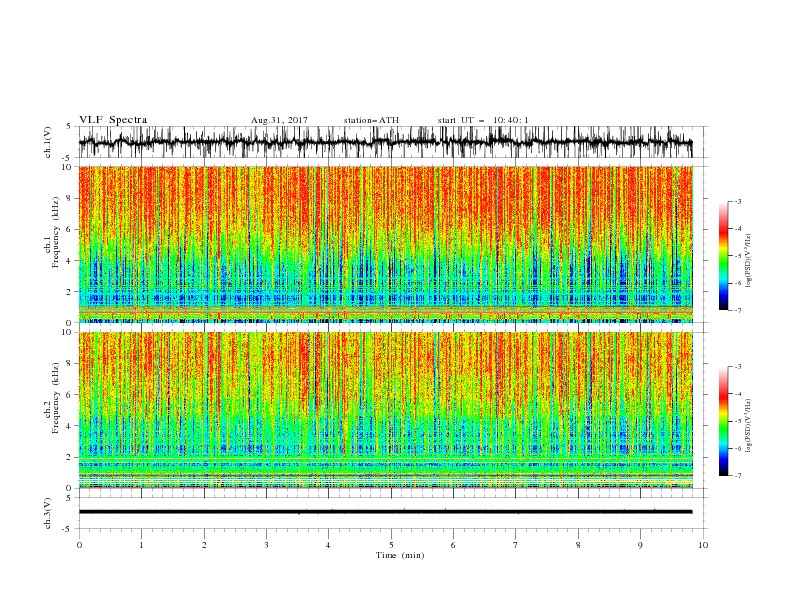The image size is (792, 612).
Task: Select the ch.2 spectrogram color scale bar
Action: (x=723, y=421)
